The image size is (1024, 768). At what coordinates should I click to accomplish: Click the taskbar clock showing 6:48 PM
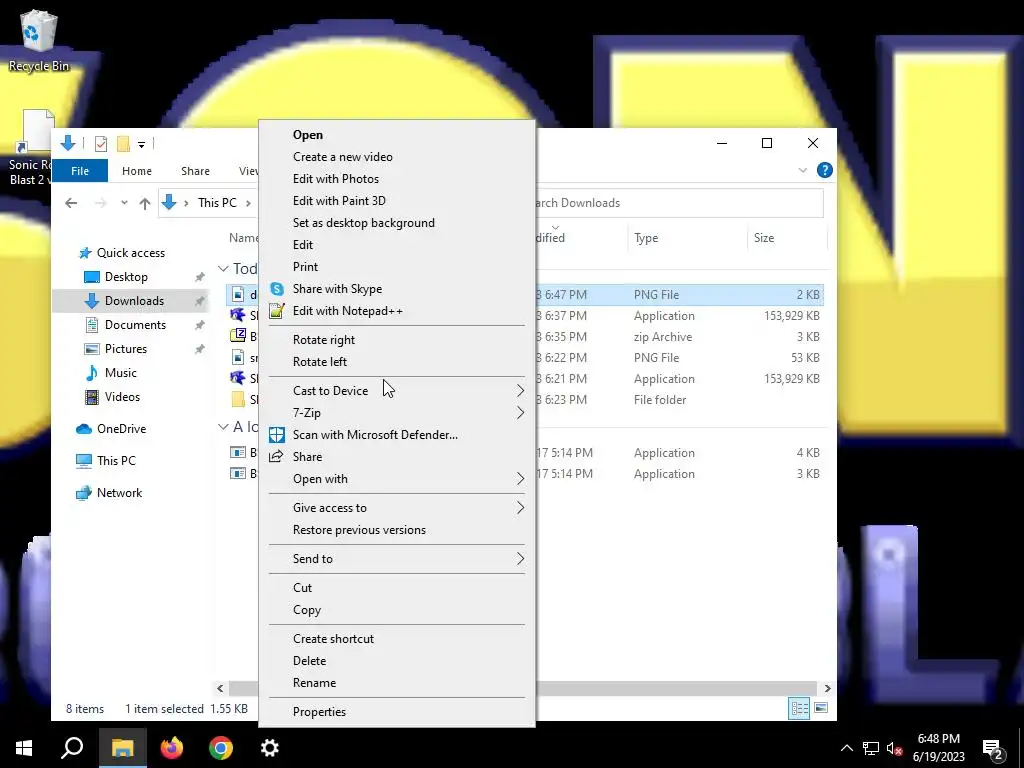pyautogui.click(x=938, y=748)
